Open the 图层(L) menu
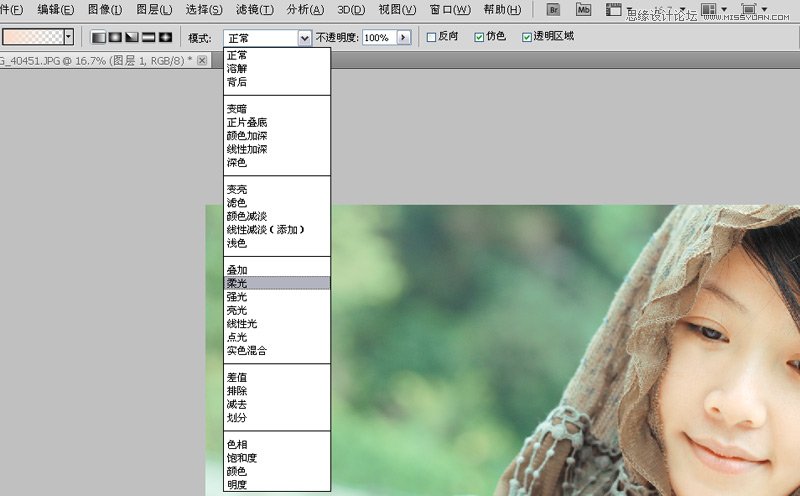Image resolution: width=800 pixels, height=496 pixels. coord(154,10)
